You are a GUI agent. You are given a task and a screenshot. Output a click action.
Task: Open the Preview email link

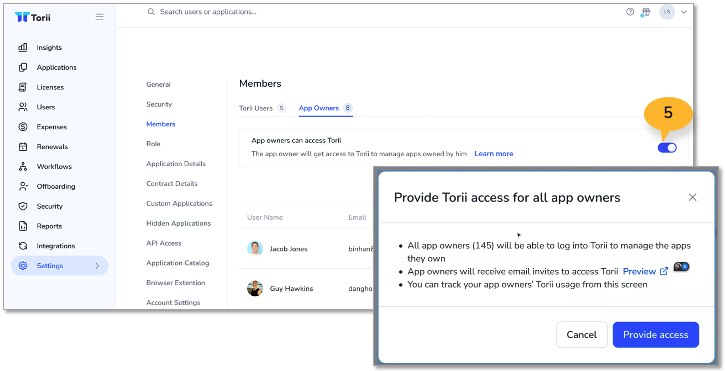(x=639, y=272)
